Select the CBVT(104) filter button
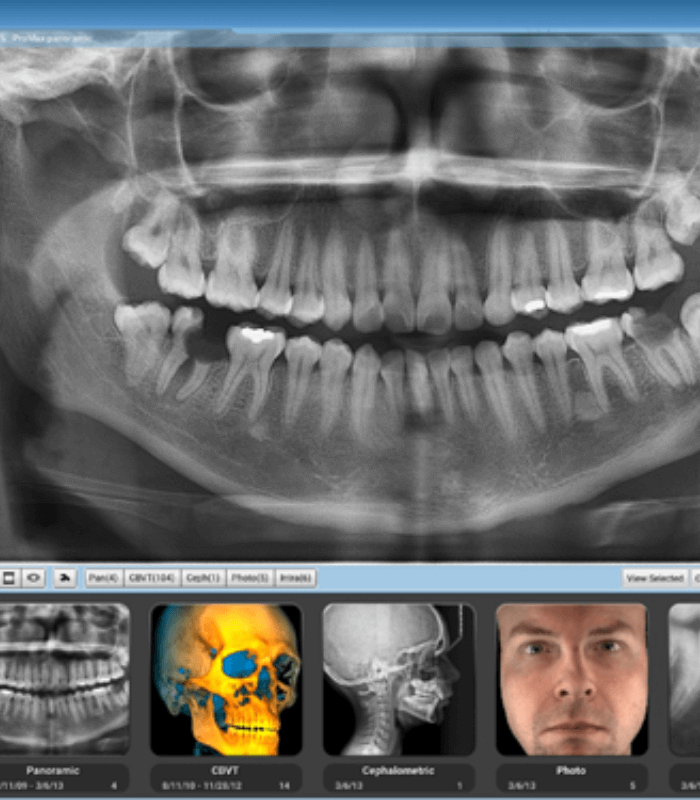The image size is (700, 800). [x=152, y=578]
